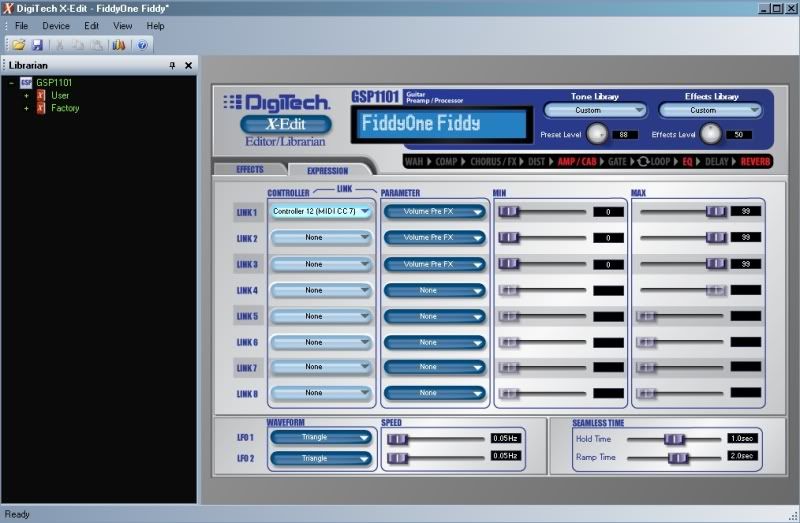Toggle DIST in the signal chain

(x=536, y=162)
